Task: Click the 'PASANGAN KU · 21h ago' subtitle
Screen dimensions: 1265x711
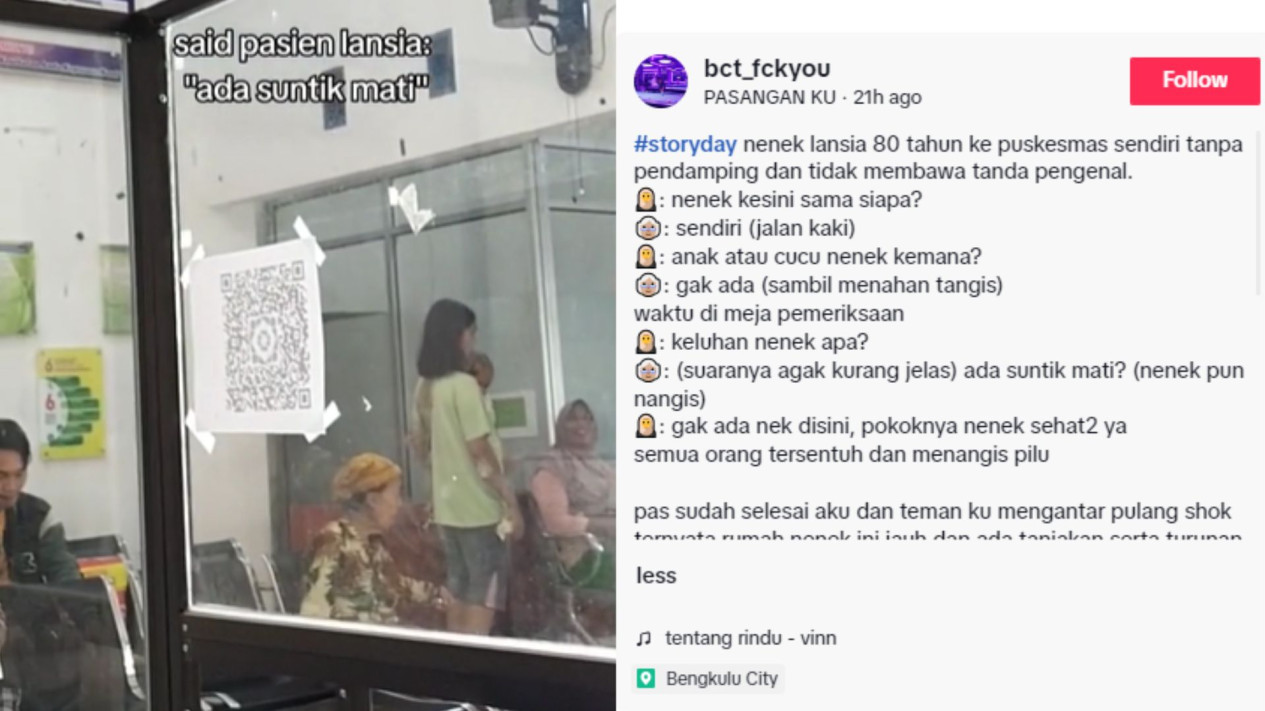Action: pyautogui.click(x=812, y=97)
